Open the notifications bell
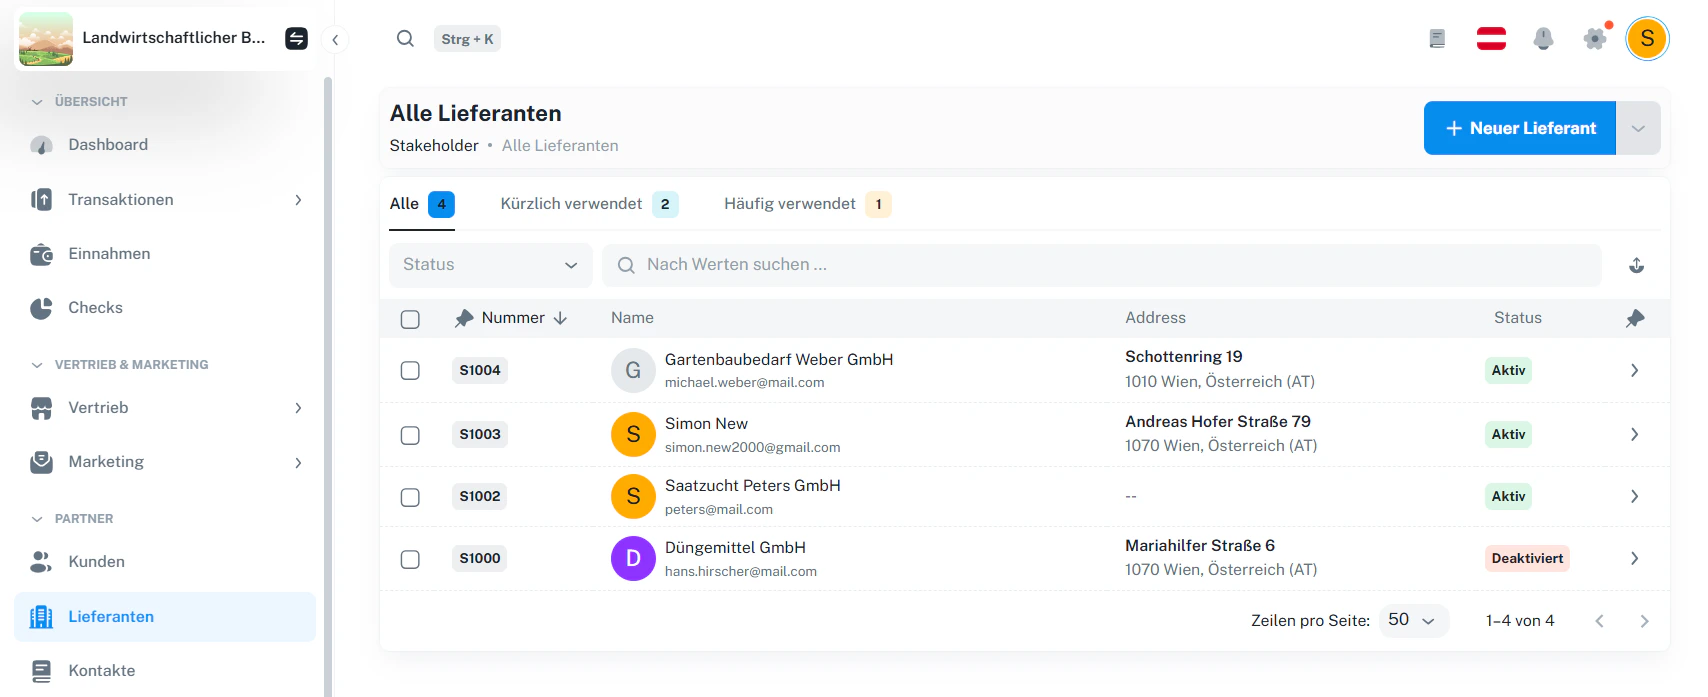Image resolution: width=1708 pixels, height=697 pixels. (1544, 39)
